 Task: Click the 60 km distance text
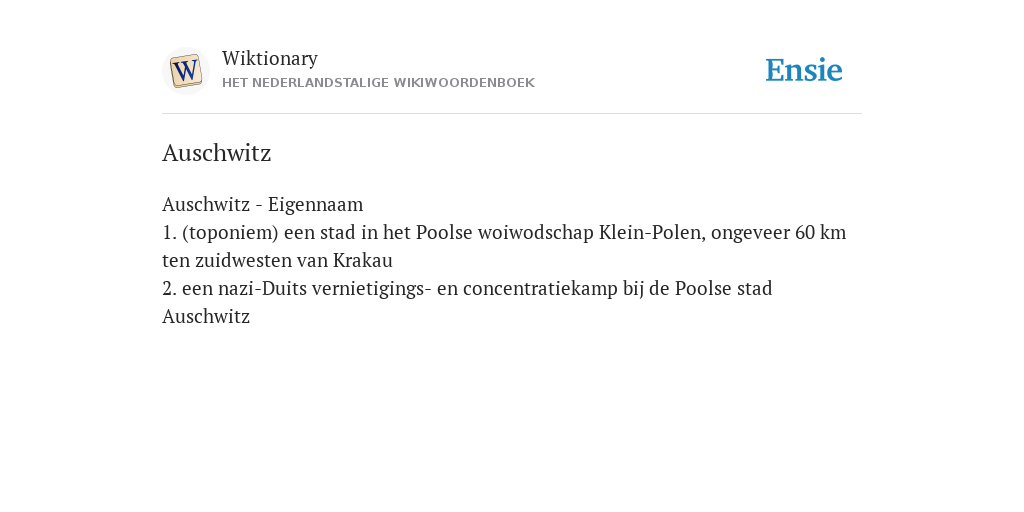click(x=820, y=232)
